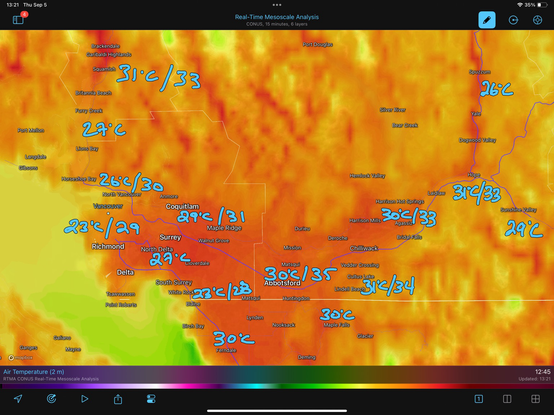Tap the Mission town label
The height and width of the screenshot is (415, 554).
click(x=293, y=248)
